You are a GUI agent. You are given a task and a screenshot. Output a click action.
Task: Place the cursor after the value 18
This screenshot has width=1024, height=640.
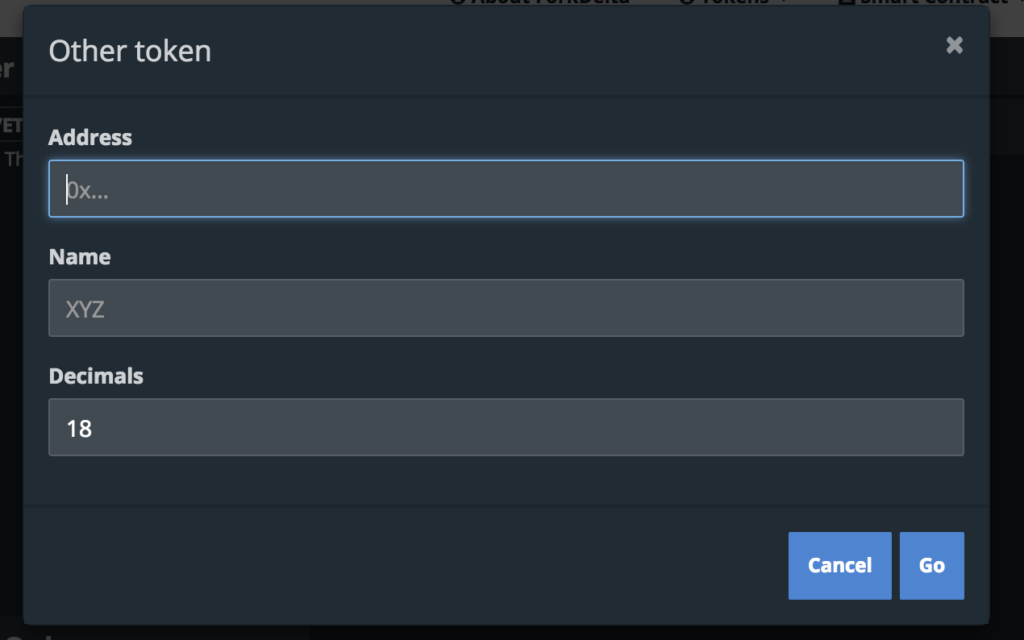[93, 428]
